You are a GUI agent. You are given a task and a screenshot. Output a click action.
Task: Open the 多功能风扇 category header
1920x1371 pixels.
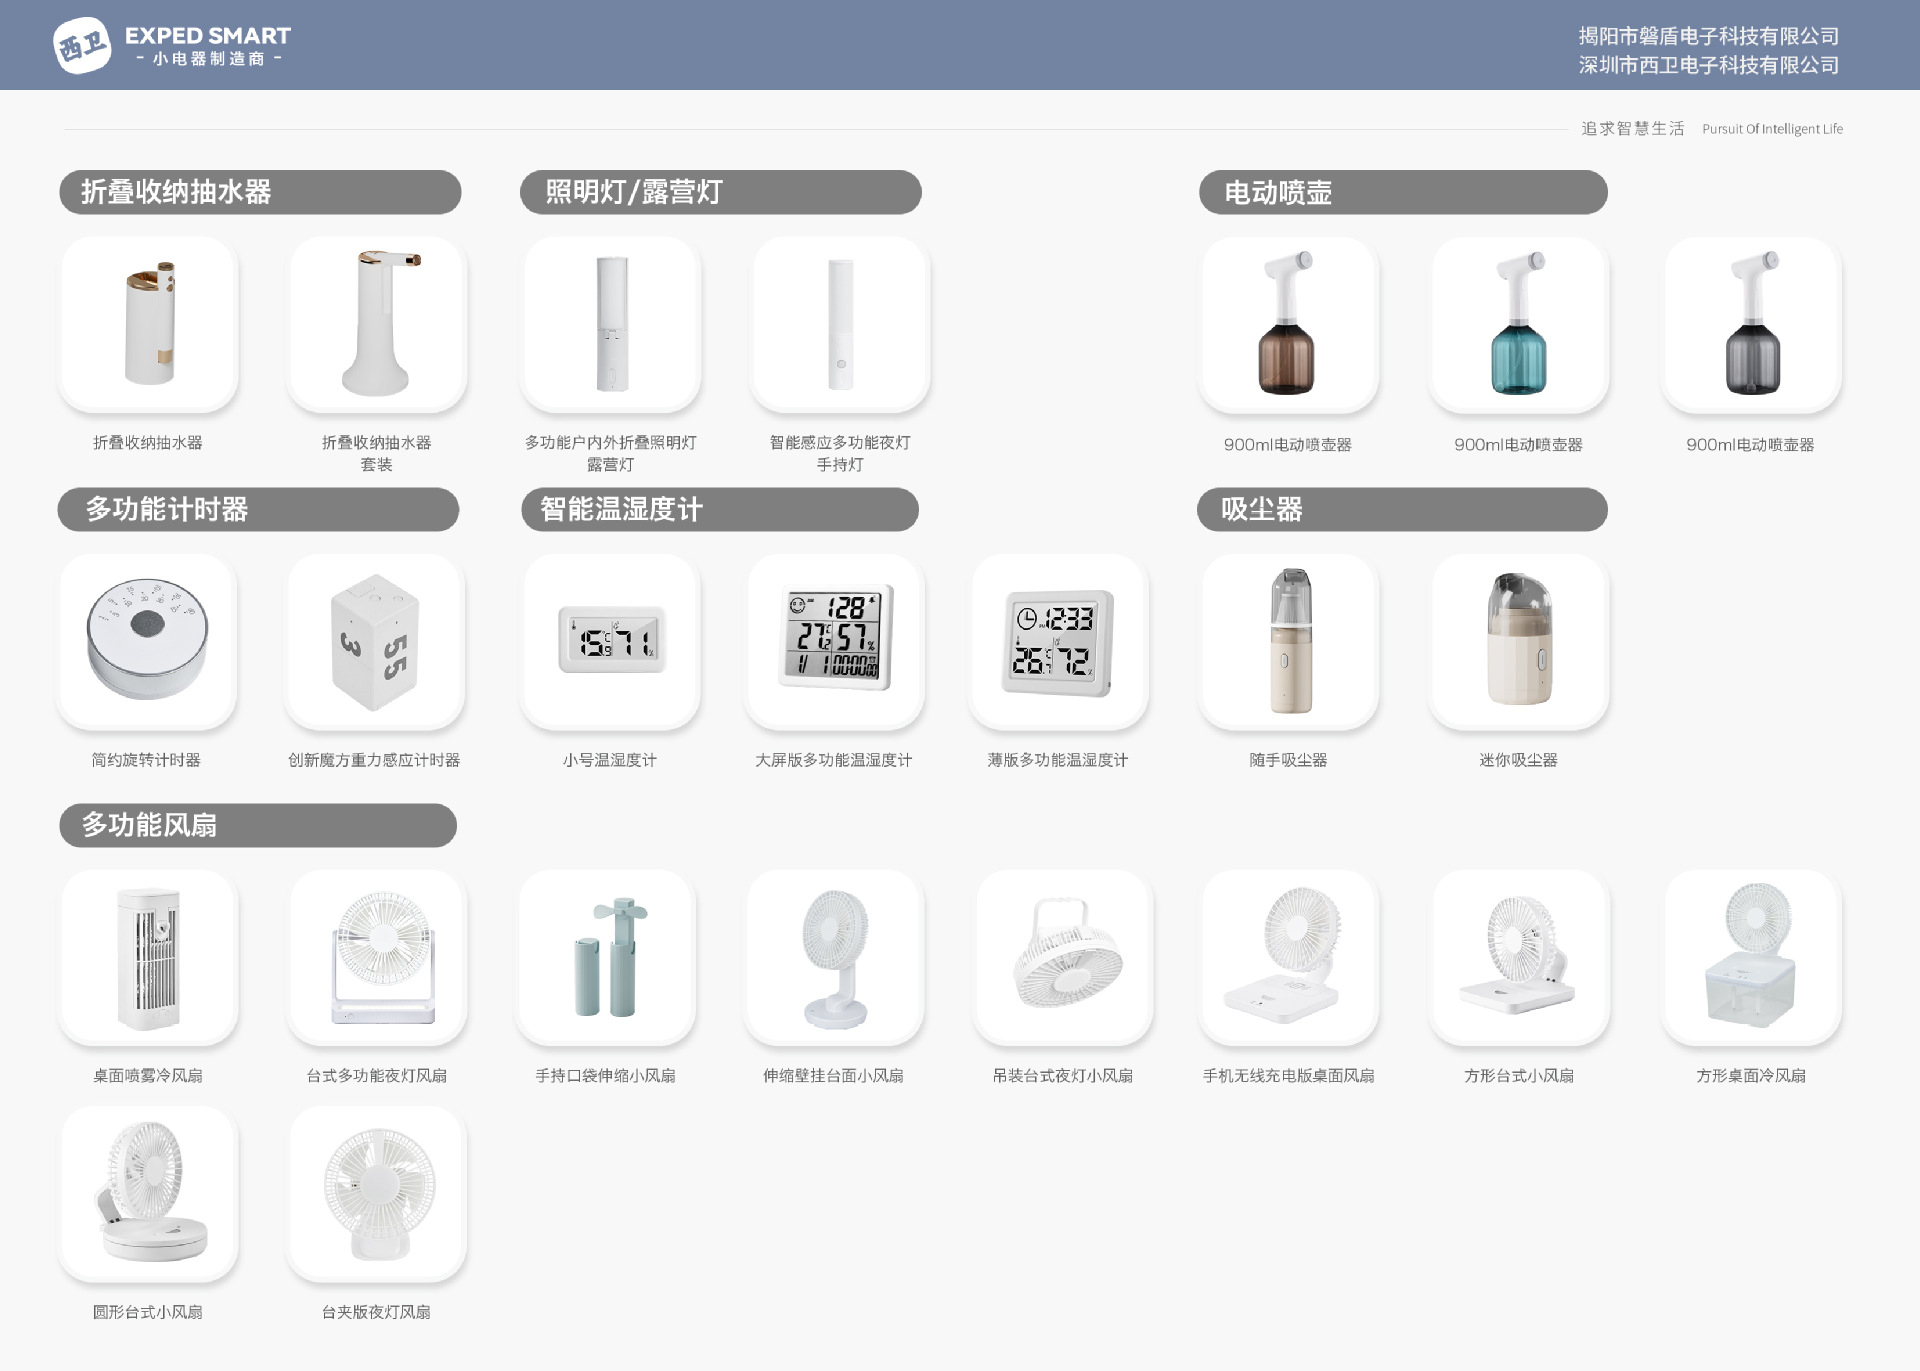[258, 826]
